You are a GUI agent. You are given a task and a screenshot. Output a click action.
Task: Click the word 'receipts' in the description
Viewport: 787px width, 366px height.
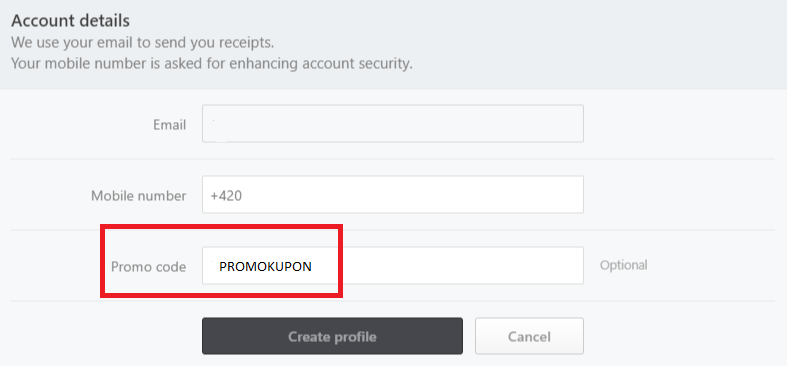[x=244, y=43]
